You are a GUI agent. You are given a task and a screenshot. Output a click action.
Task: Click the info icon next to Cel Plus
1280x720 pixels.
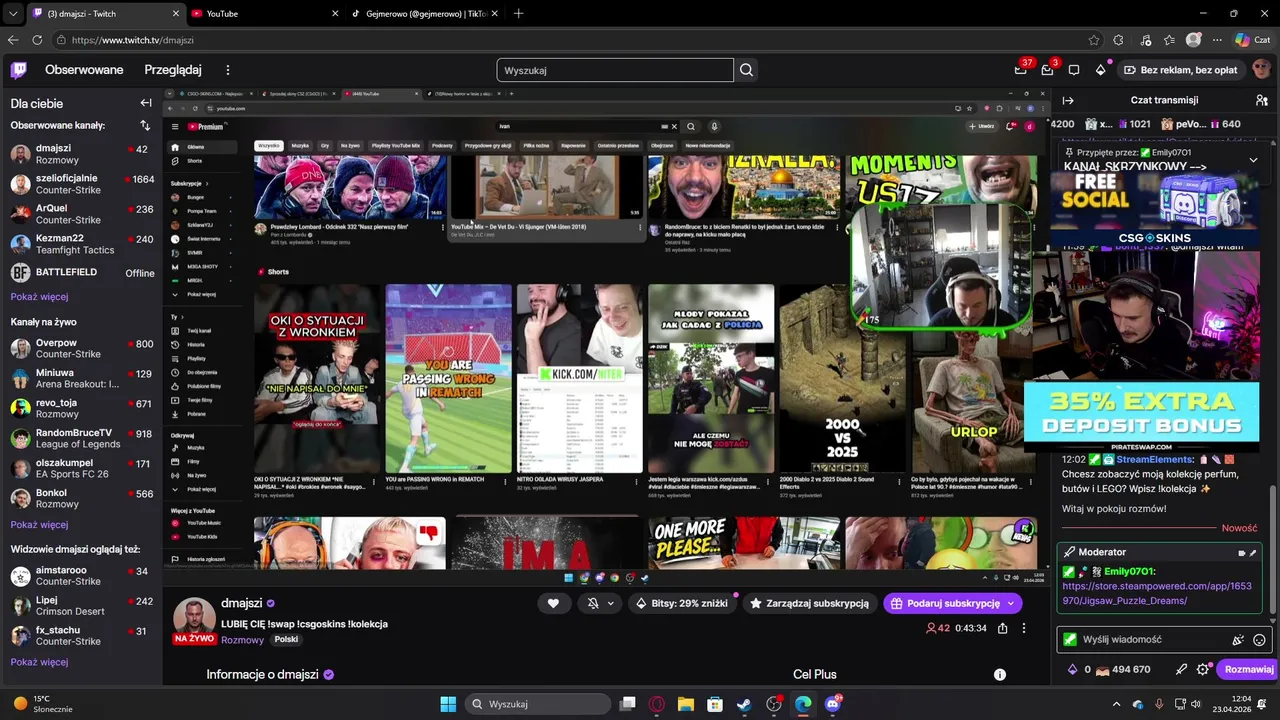point(999,675)
